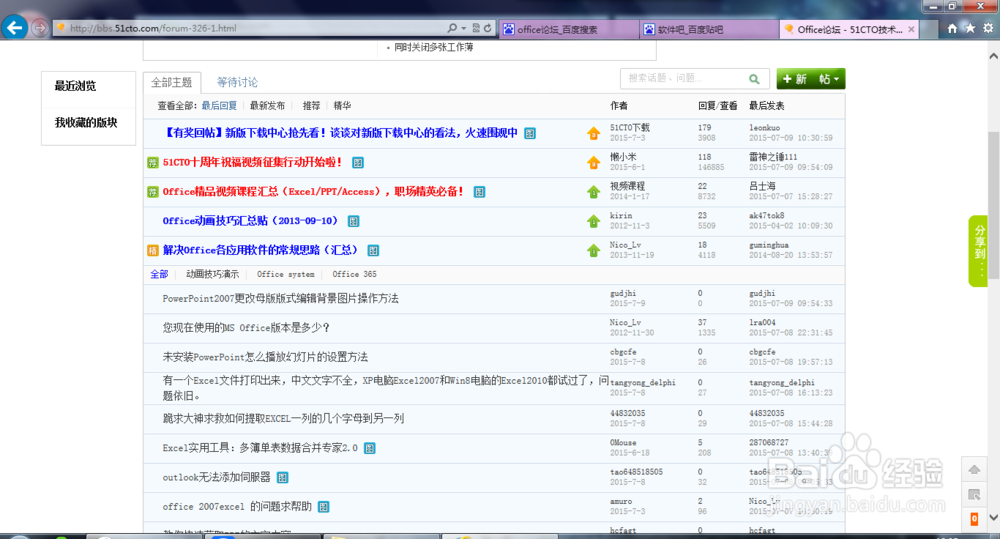Filter by Office system category
Screen dimensions: 1000x539
point(286,274)
